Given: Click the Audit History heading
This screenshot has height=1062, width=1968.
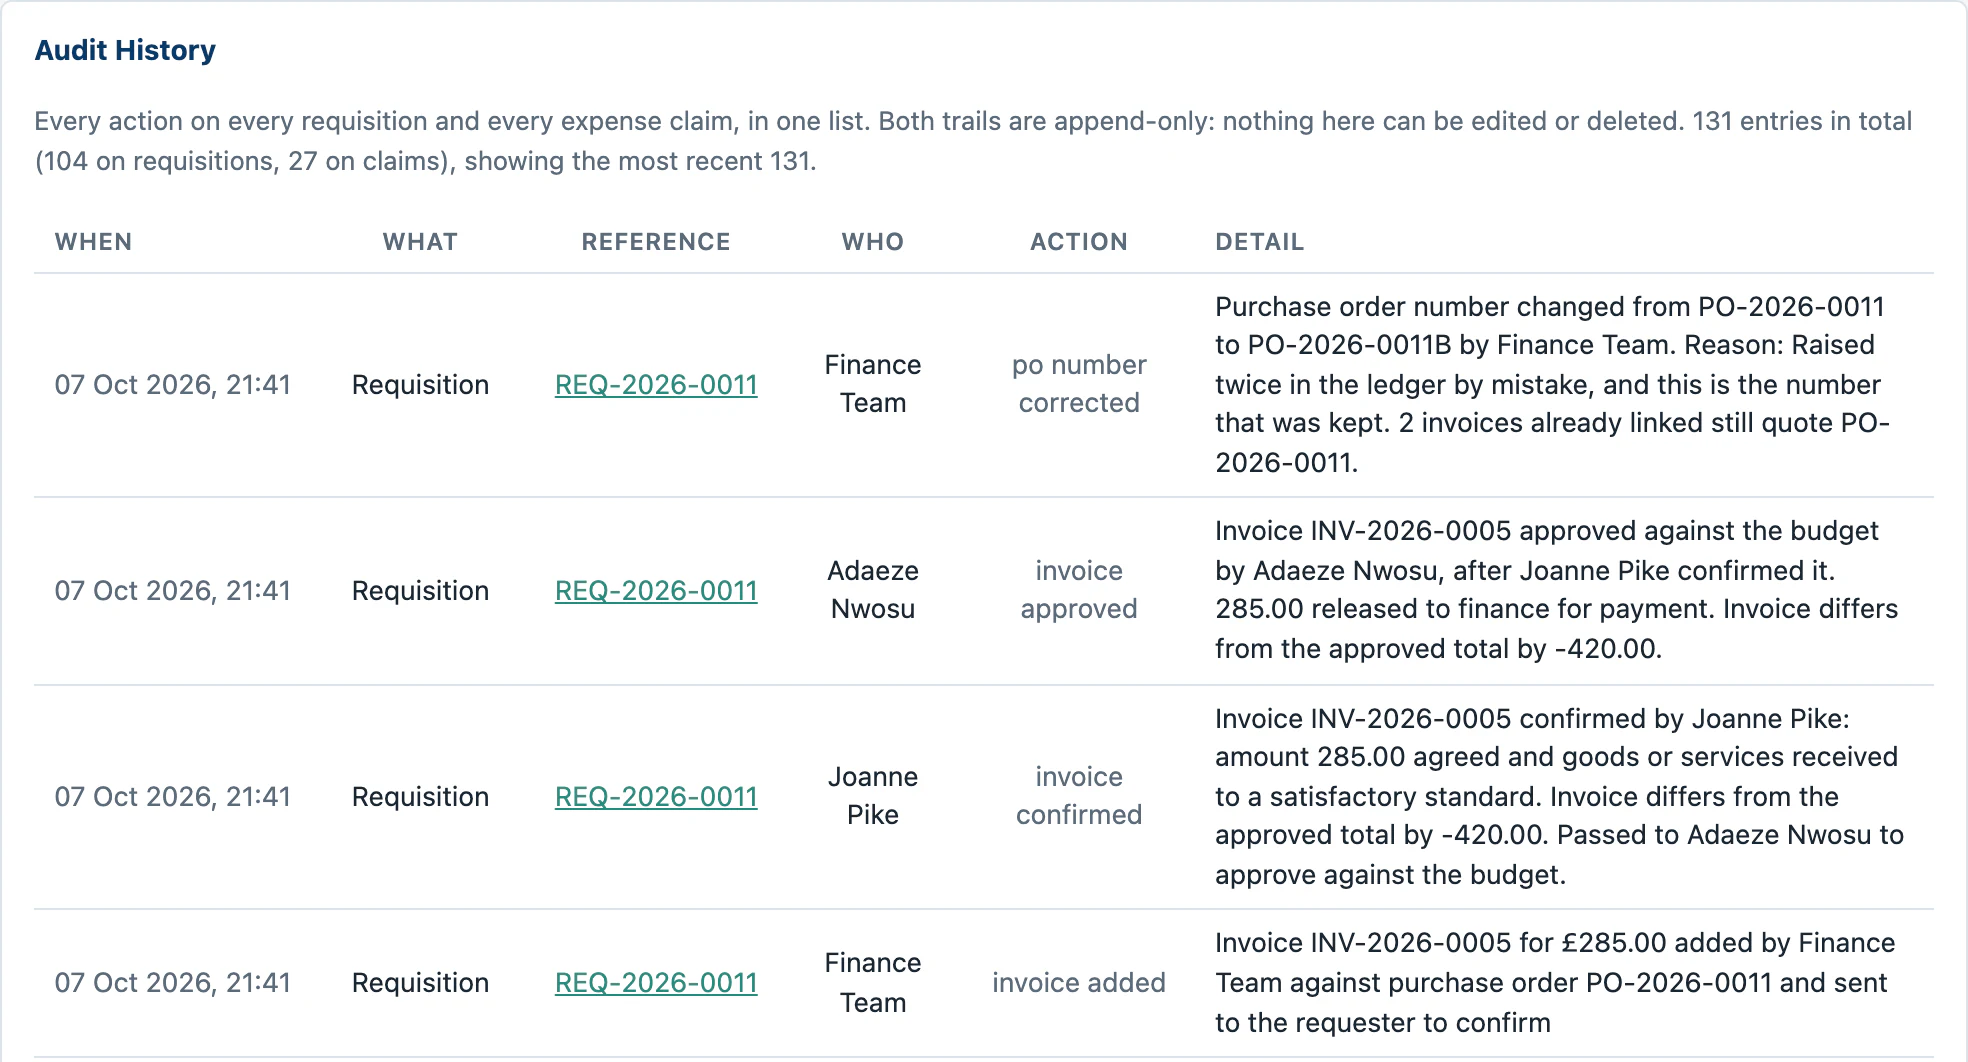Looking at the screenshot, I should coord(125,50).
